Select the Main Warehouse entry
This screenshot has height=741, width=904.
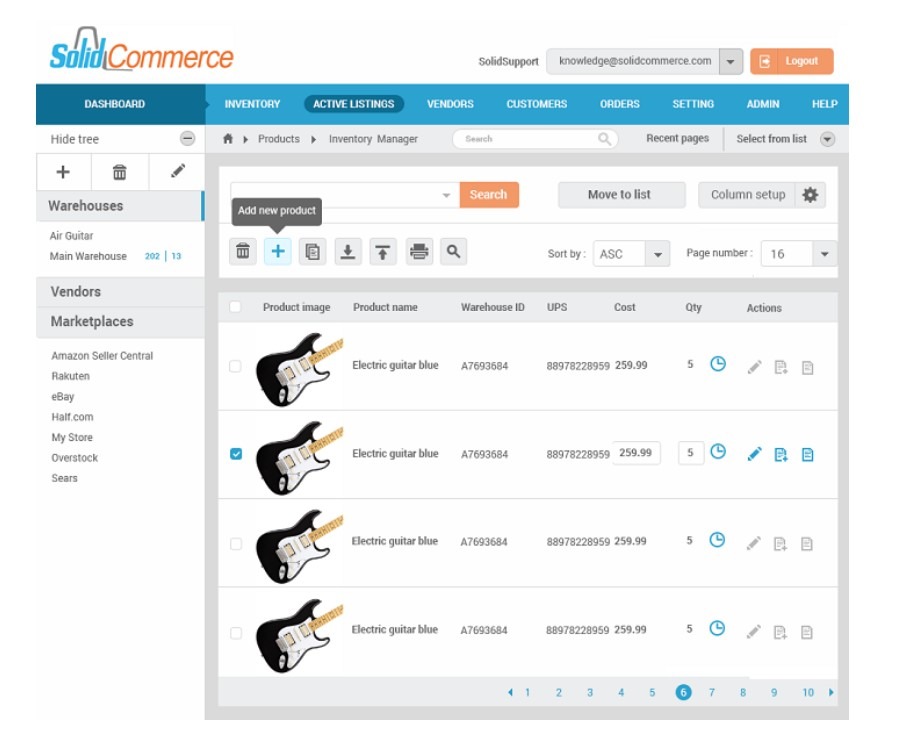88,256
